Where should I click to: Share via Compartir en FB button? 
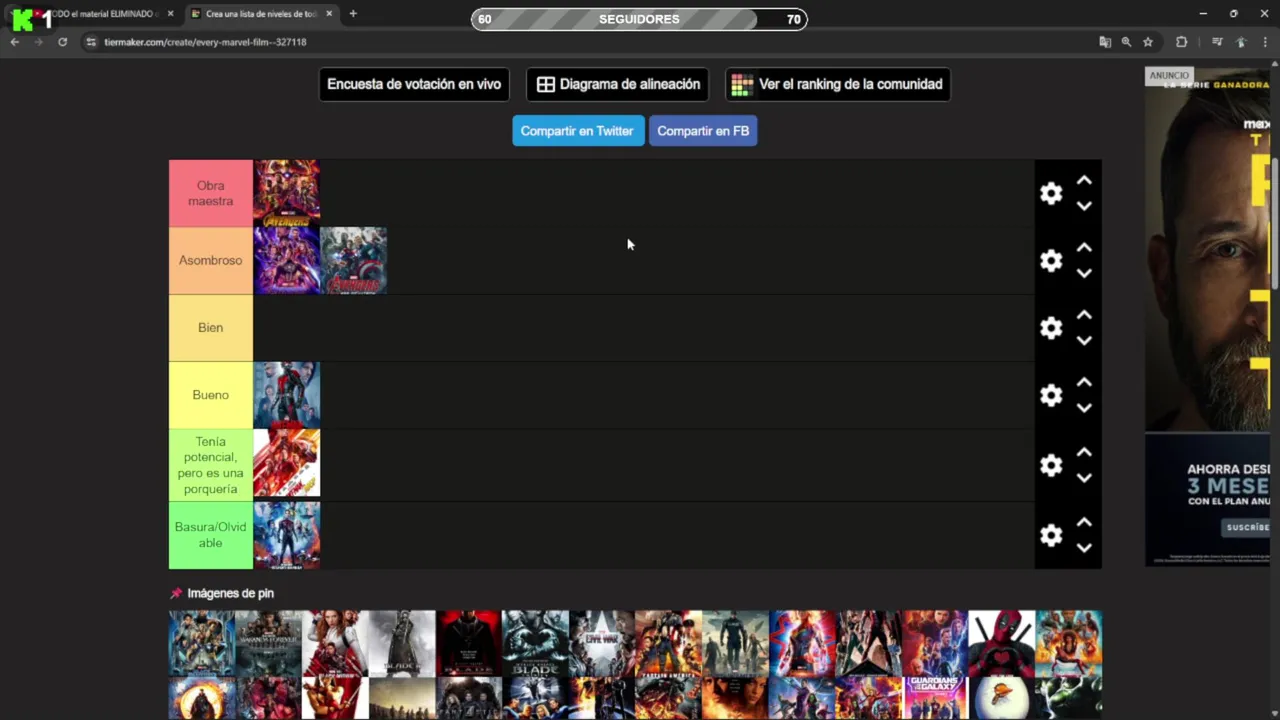pos(703,131)
